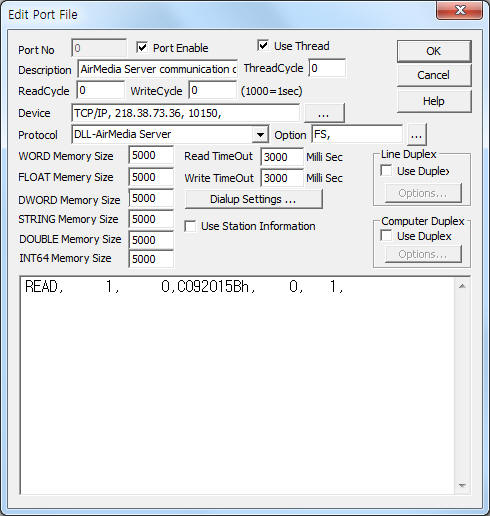The width and height of the screenshot is (490, 516).
Task: Click scroll-down arrow in READ list
Action: [x=462, y=485]
